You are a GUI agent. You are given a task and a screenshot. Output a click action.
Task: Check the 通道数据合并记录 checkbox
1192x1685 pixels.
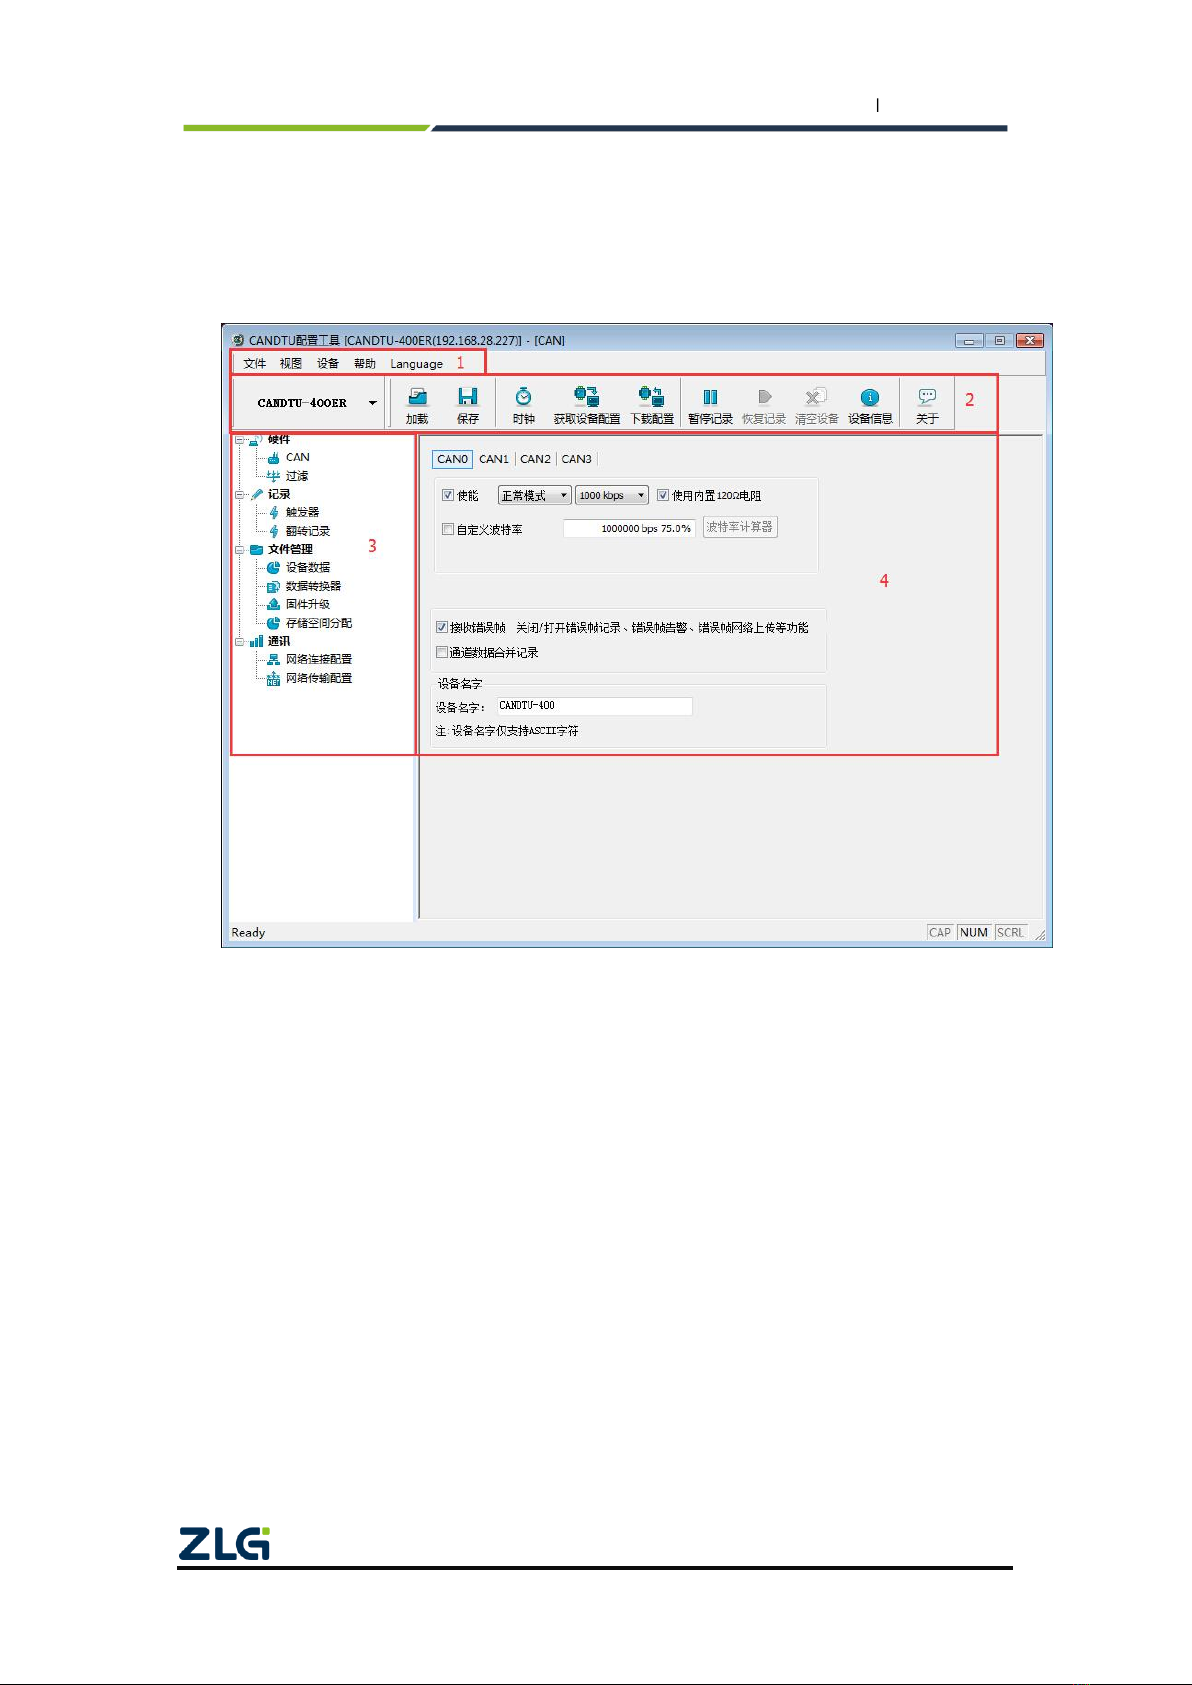click(442, 652)
